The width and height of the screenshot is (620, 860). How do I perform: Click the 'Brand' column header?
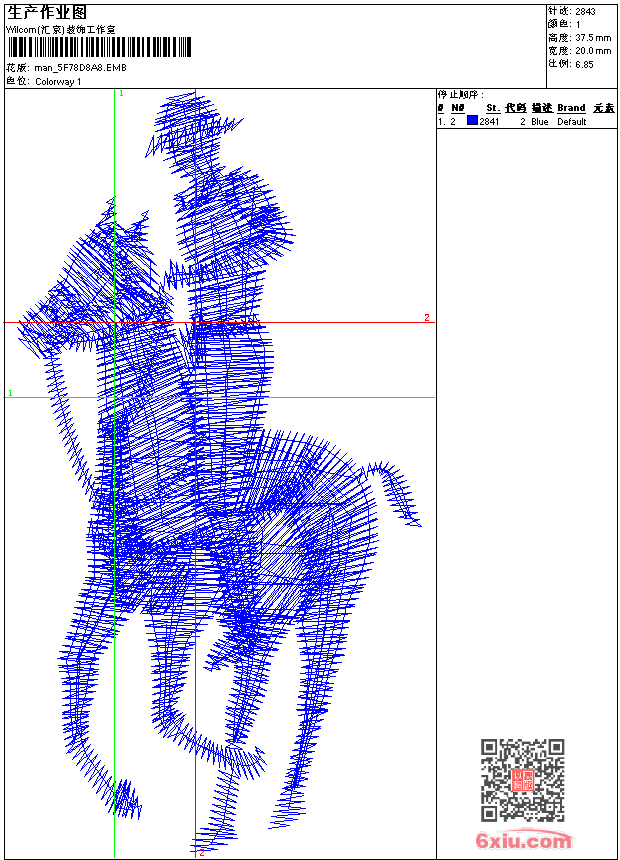pyautogui.click(x=571, y=108)
